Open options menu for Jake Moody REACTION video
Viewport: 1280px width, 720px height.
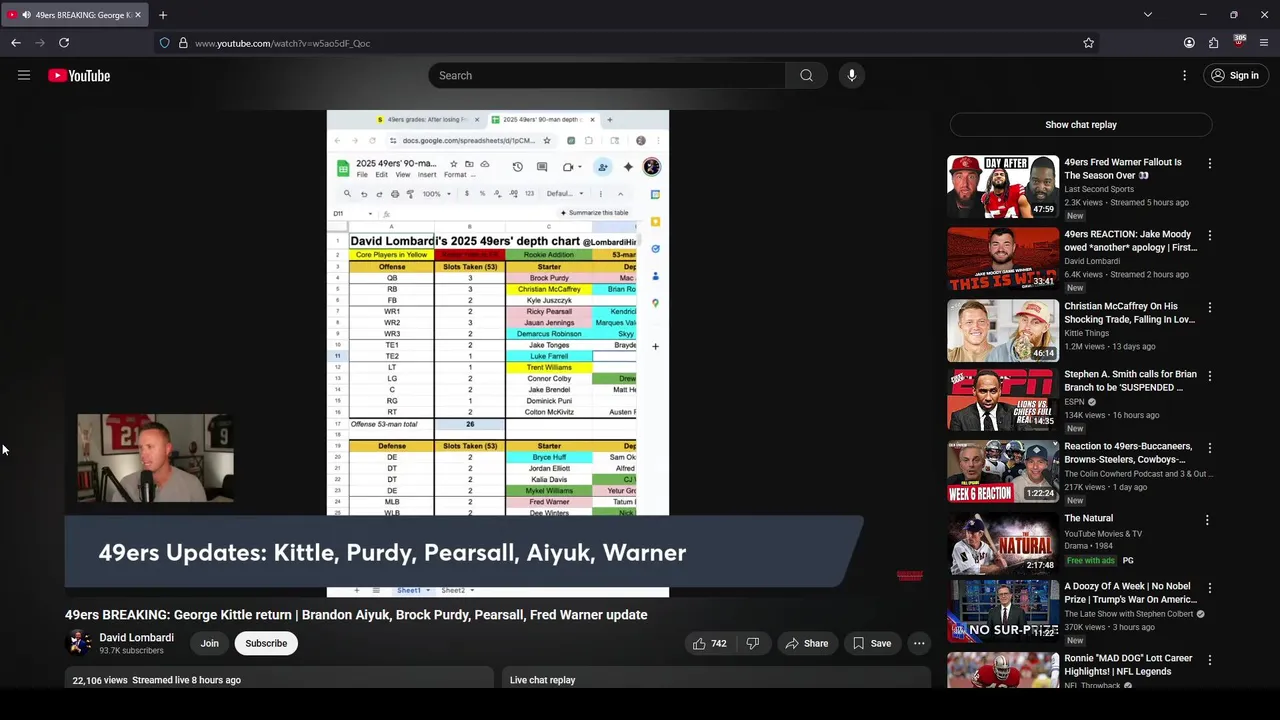(1209, 235)
